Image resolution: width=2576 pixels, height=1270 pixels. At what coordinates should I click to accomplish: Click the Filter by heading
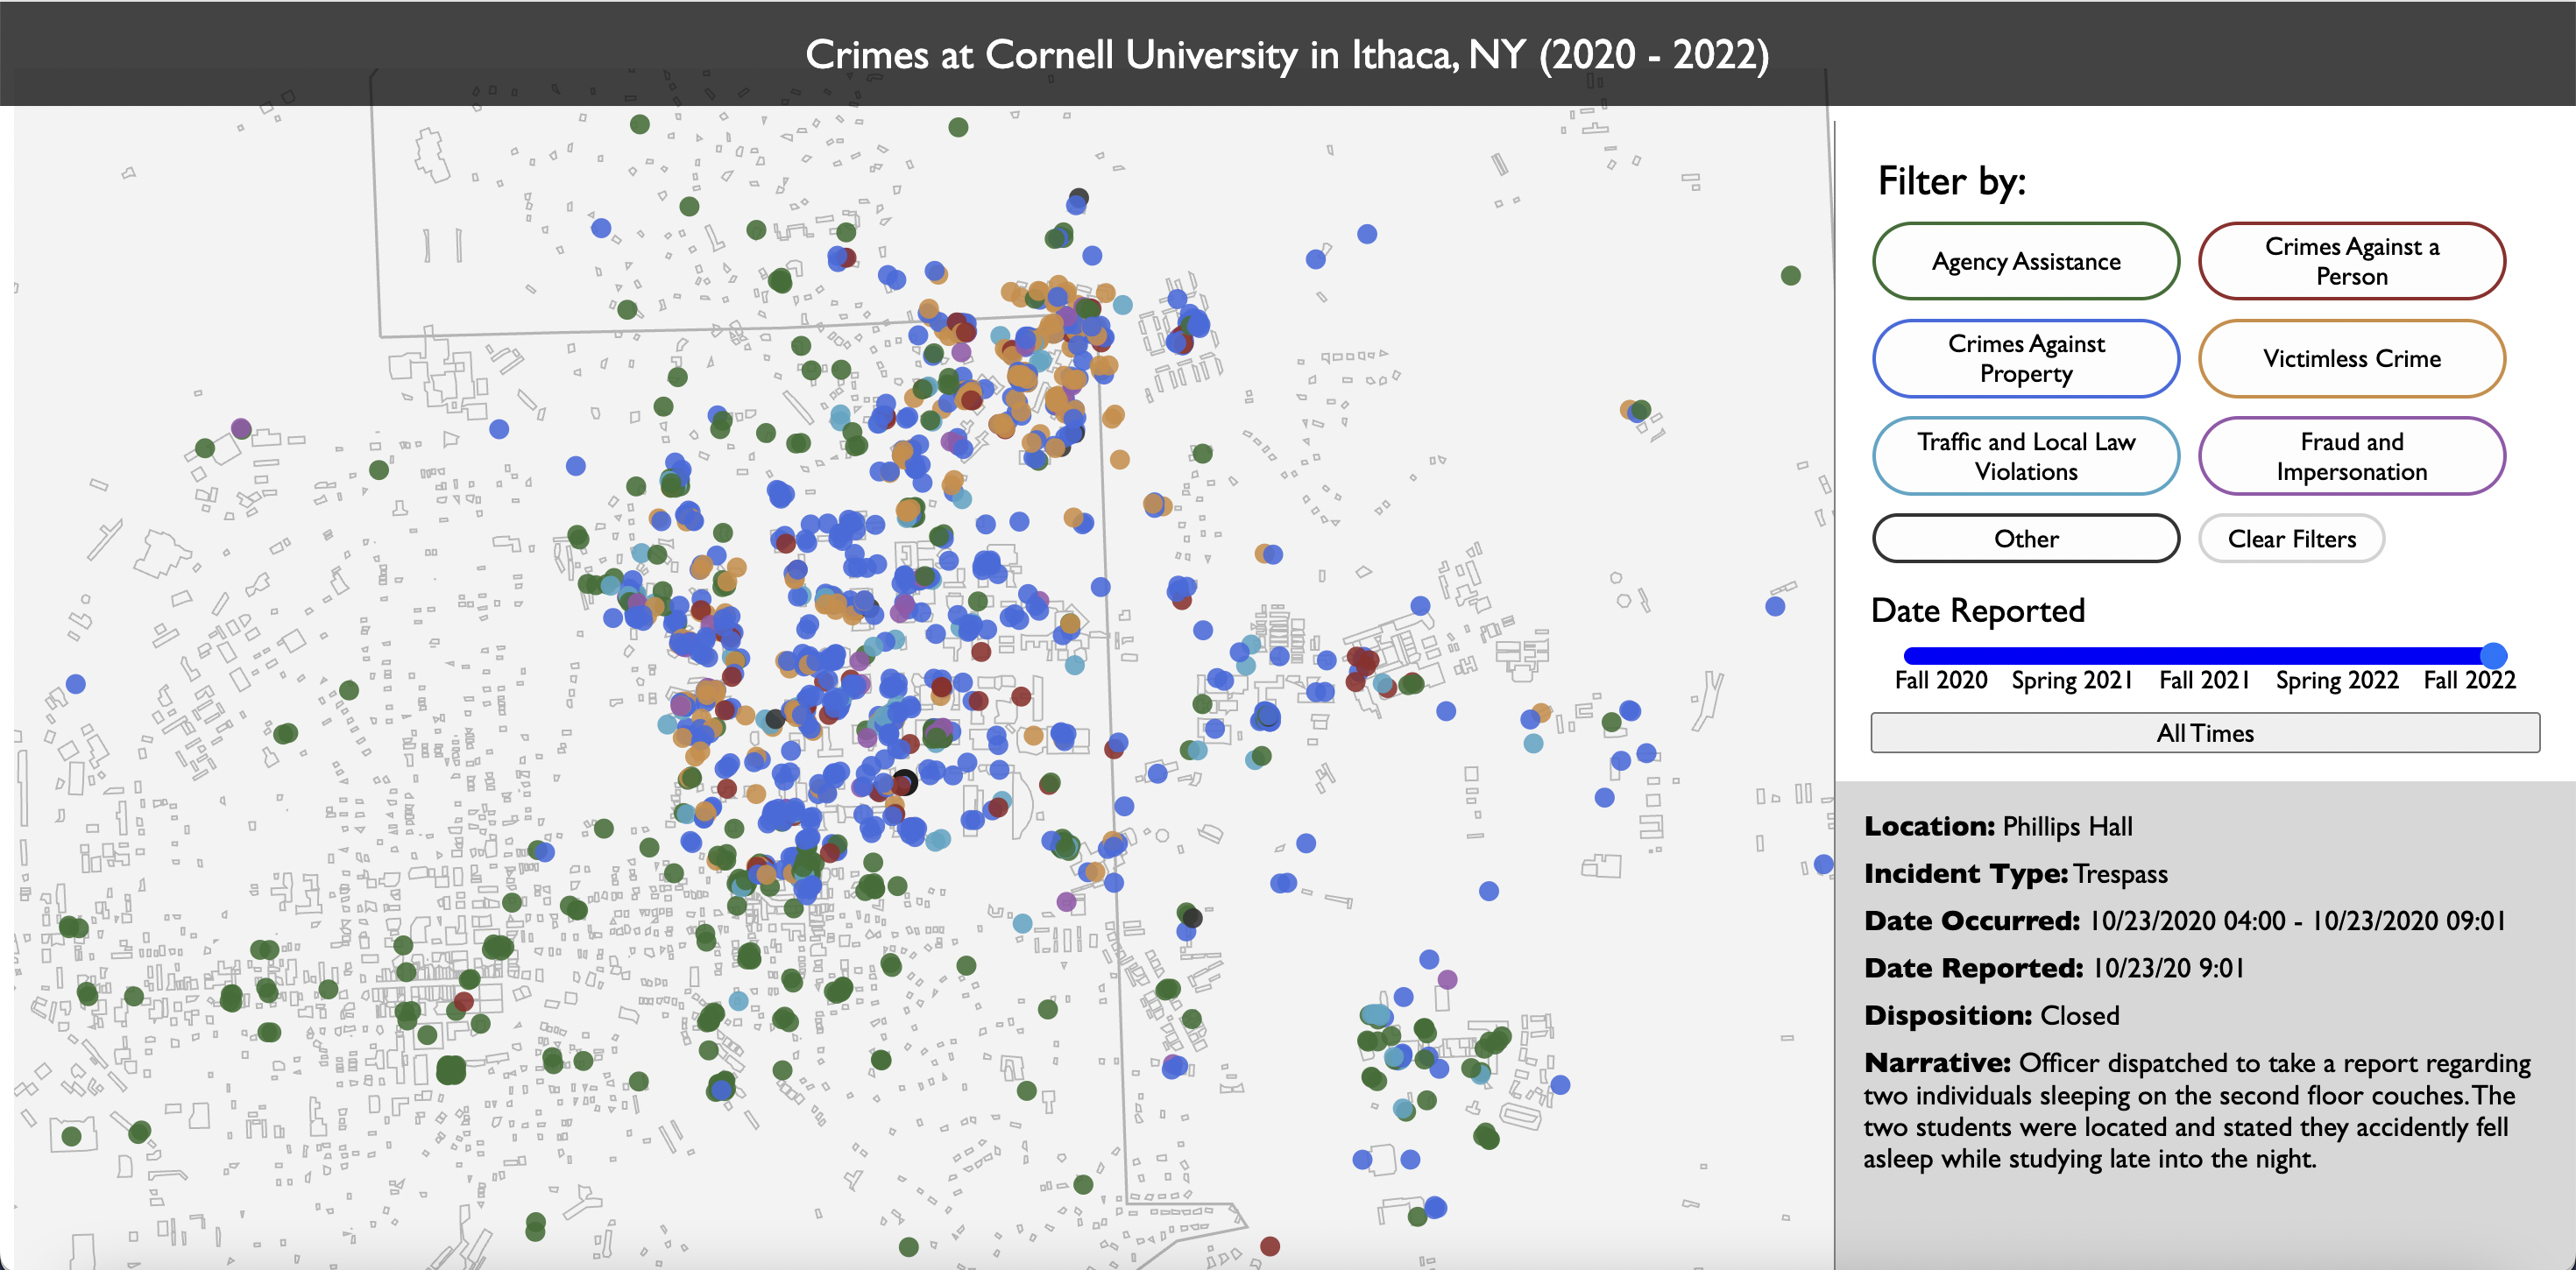(1951, 182)
